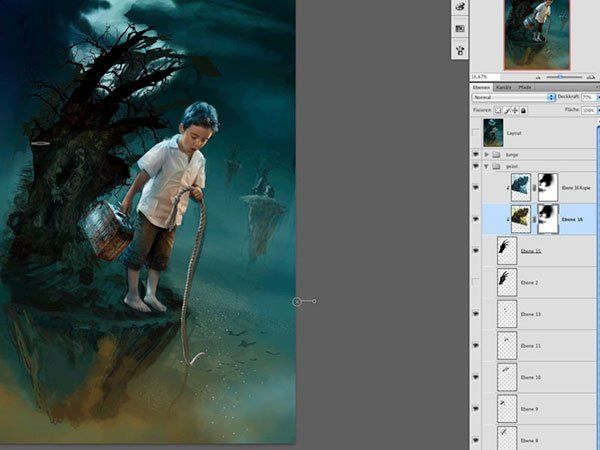Click the 'Ebene 11' layer name

click(530, 346)
